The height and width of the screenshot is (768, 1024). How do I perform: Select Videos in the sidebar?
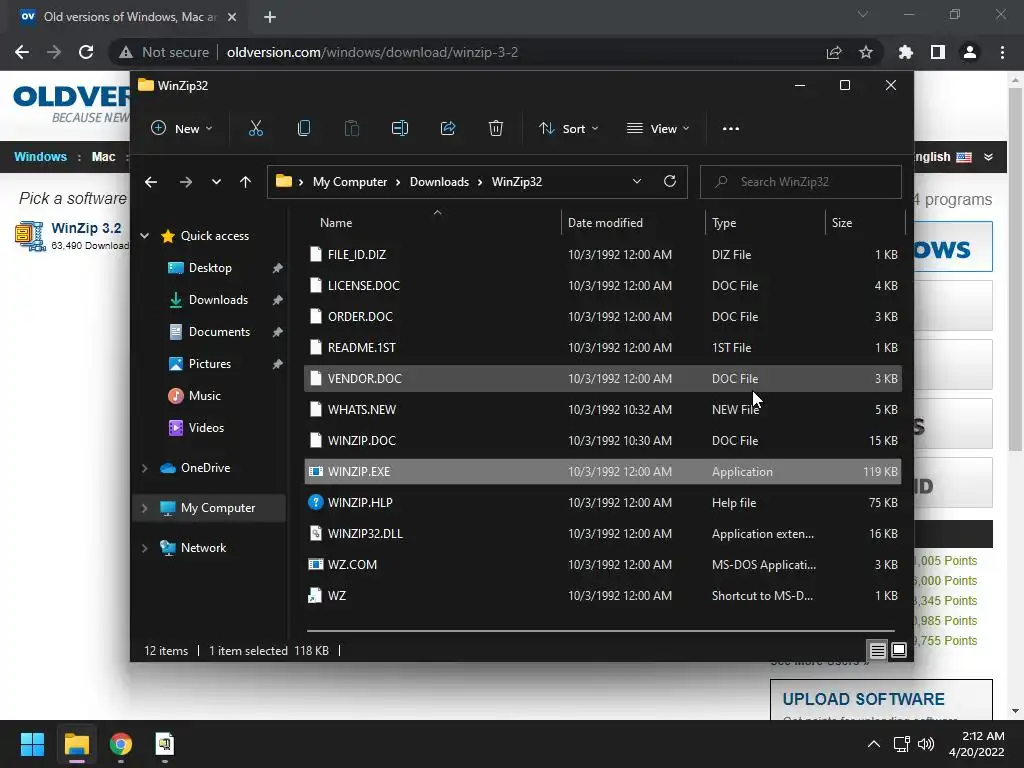tap(206, 428)
